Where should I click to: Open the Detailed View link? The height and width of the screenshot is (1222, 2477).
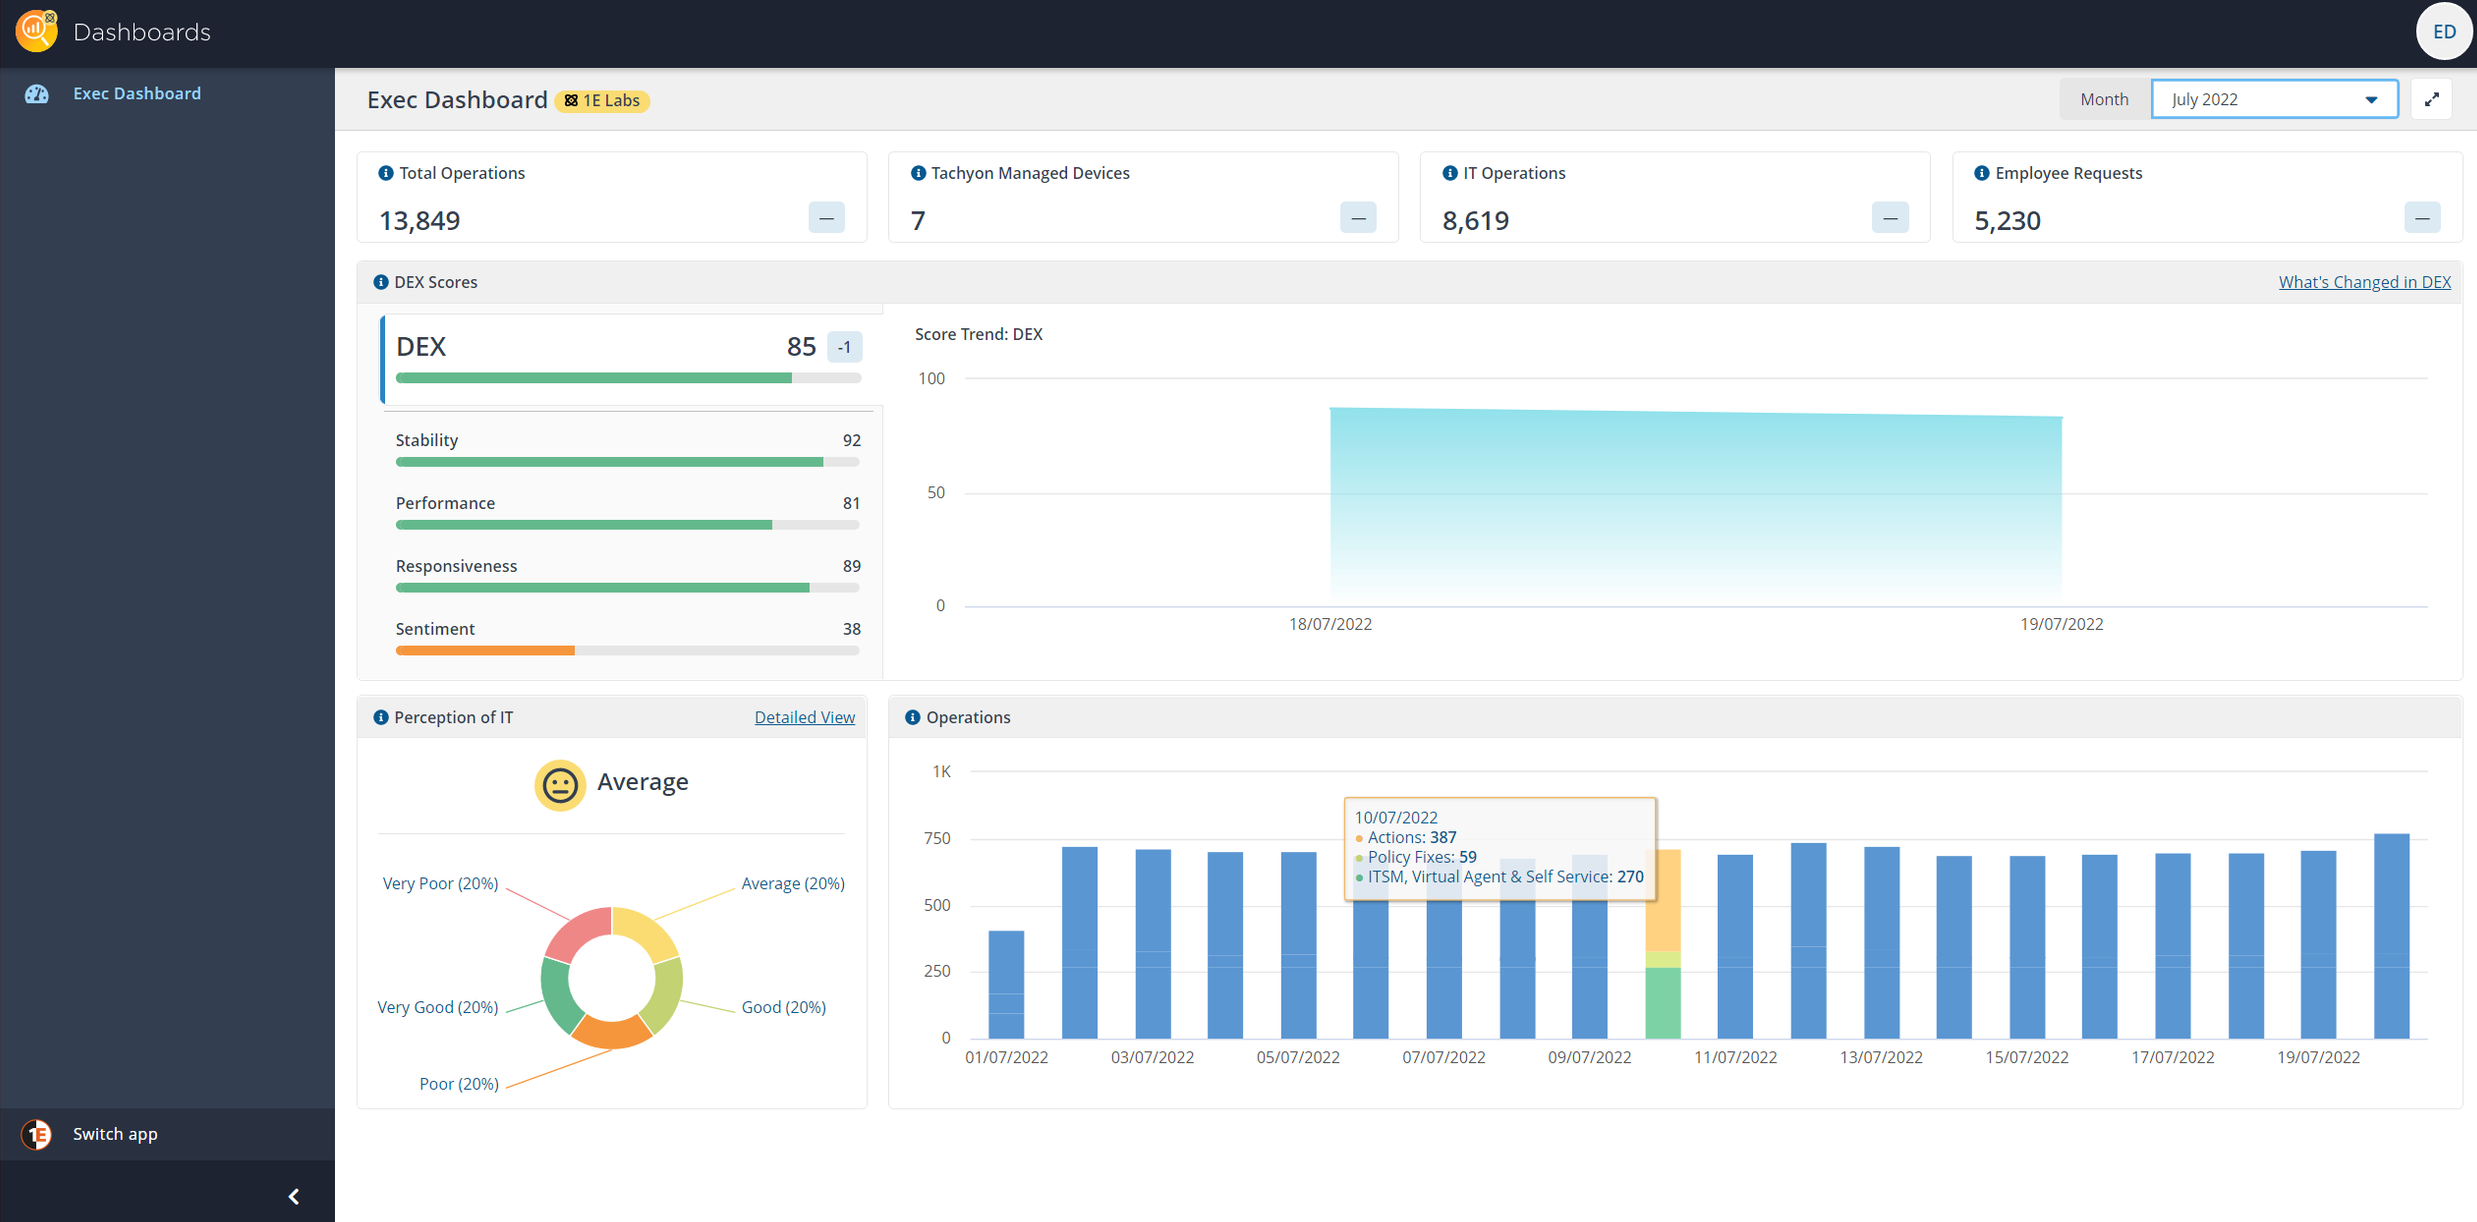point(804,717)
